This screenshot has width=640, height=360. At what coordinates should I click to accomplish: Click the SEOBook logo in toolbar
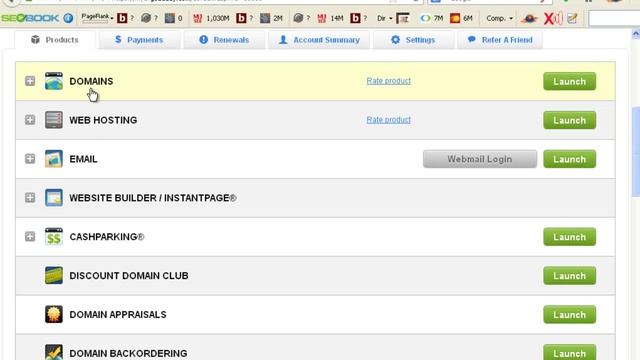[x=31, y=18]
